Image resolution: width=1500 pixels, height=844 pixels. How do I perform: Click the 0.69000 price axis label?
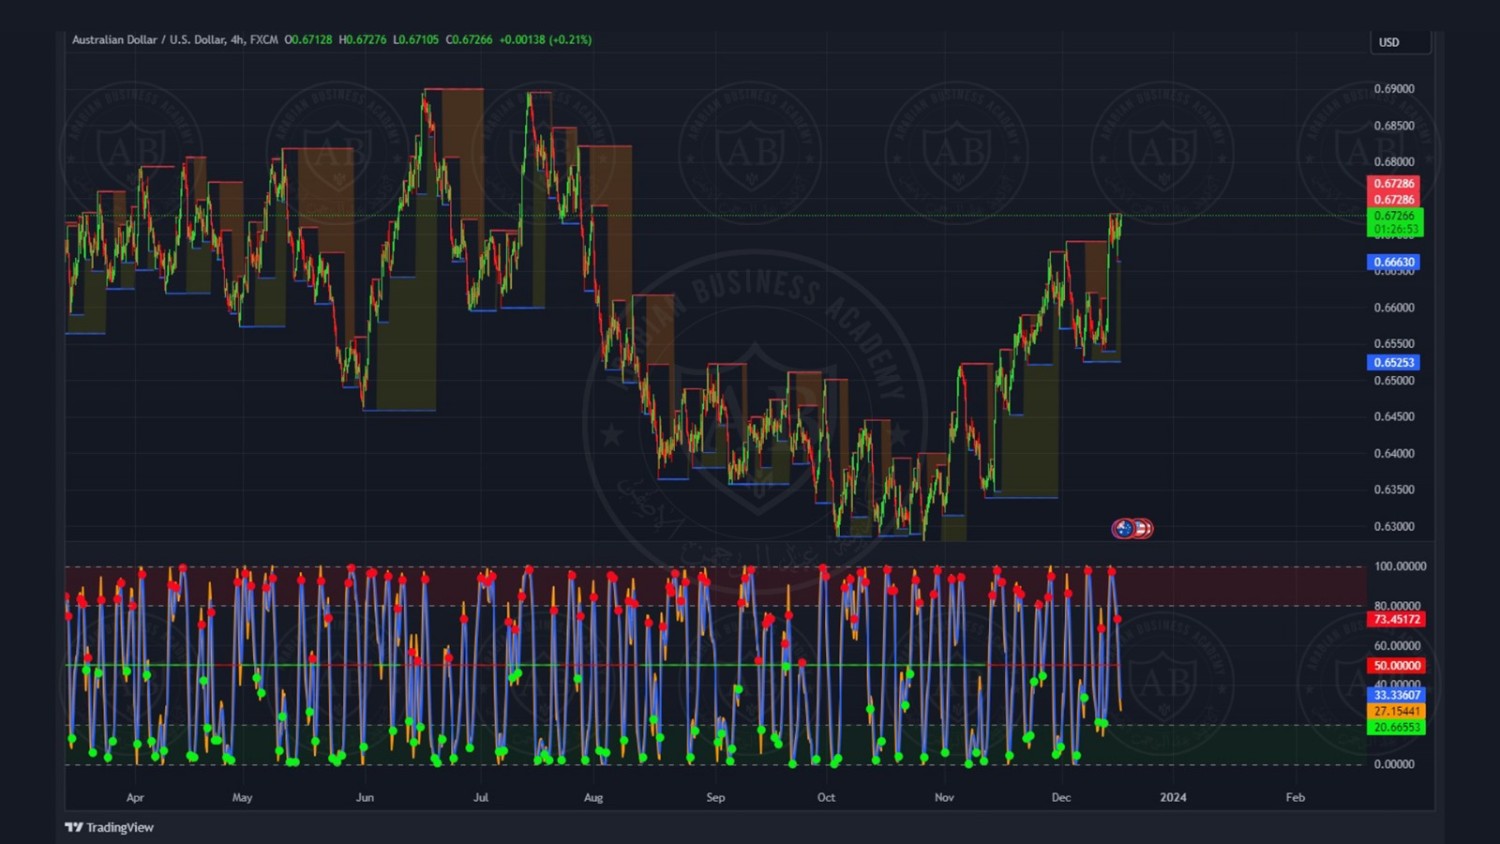tap(1394, 89)
